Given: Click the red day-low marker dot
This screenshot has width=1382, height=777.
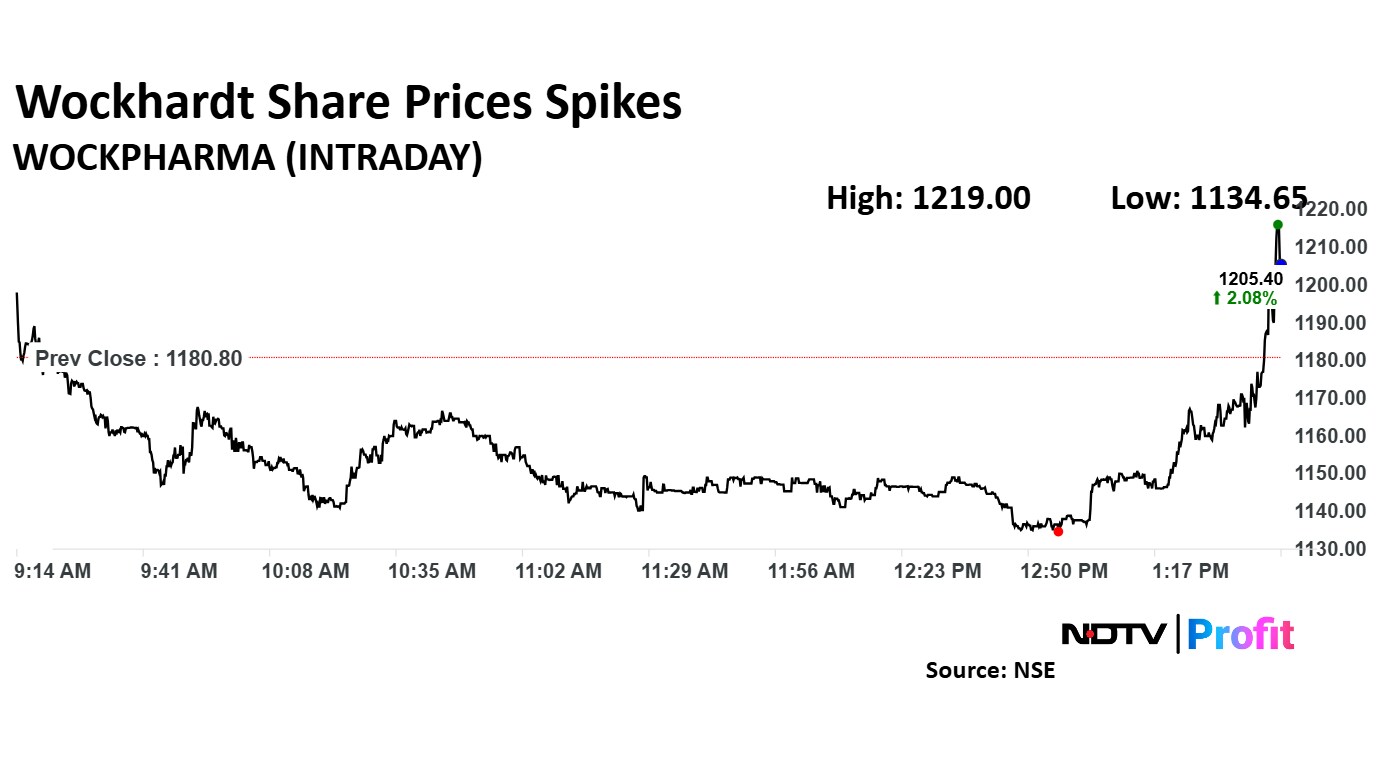Looking at the screenshot, I should click(1058, 531).
